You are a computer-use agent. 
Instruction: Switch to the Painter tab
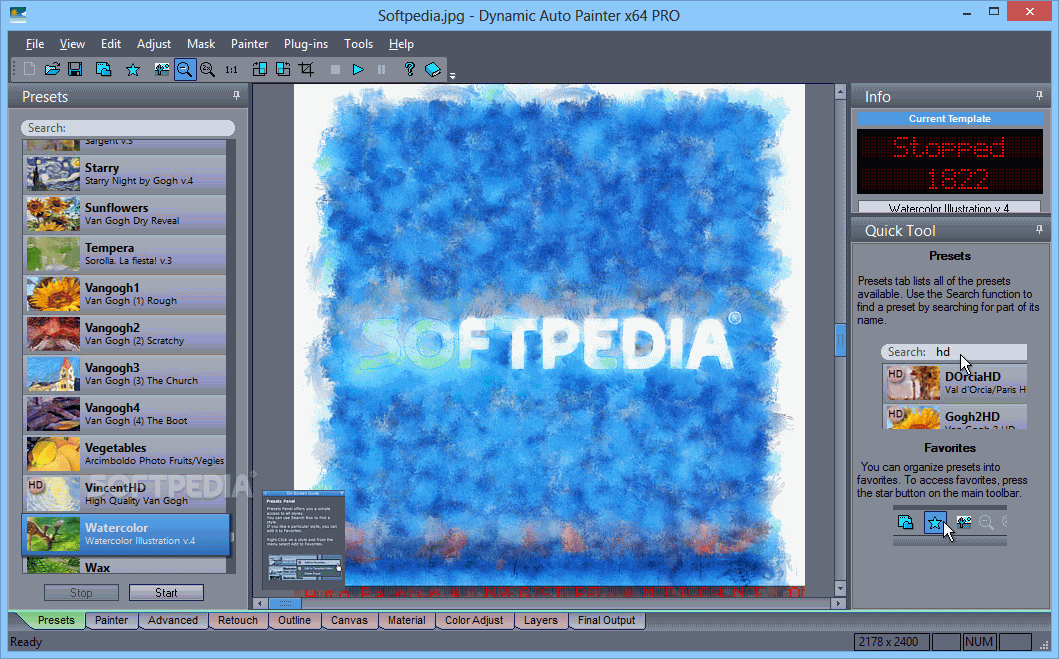111,620
